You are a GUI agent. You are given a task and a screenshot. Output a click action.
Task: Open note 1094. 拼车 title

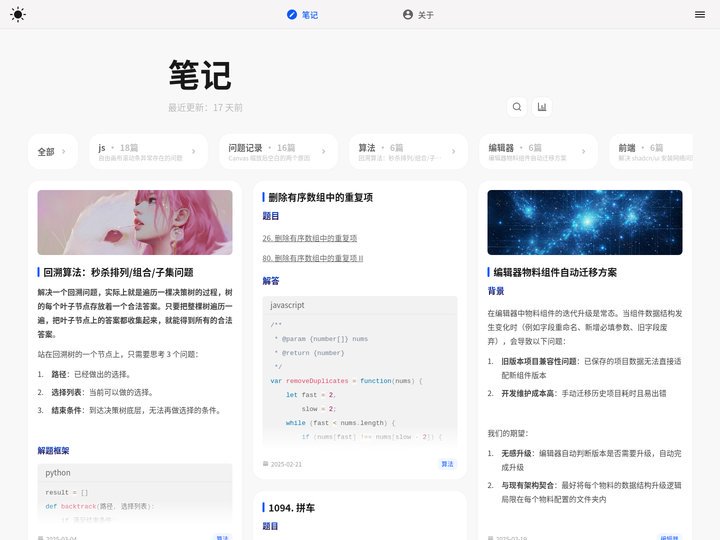[292, 508]
